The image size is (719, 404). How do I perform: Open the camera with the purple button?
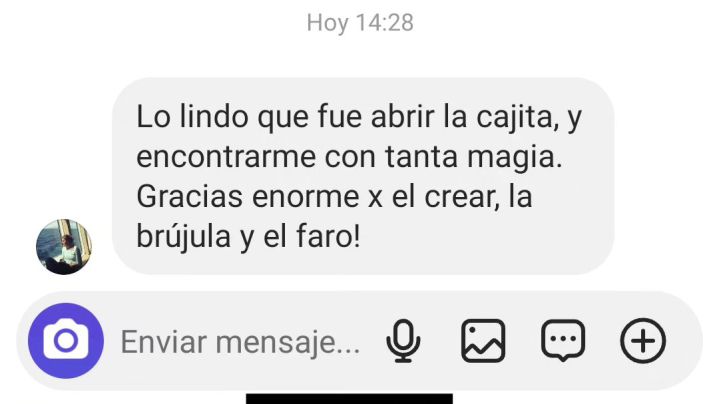tap(66, 341)
